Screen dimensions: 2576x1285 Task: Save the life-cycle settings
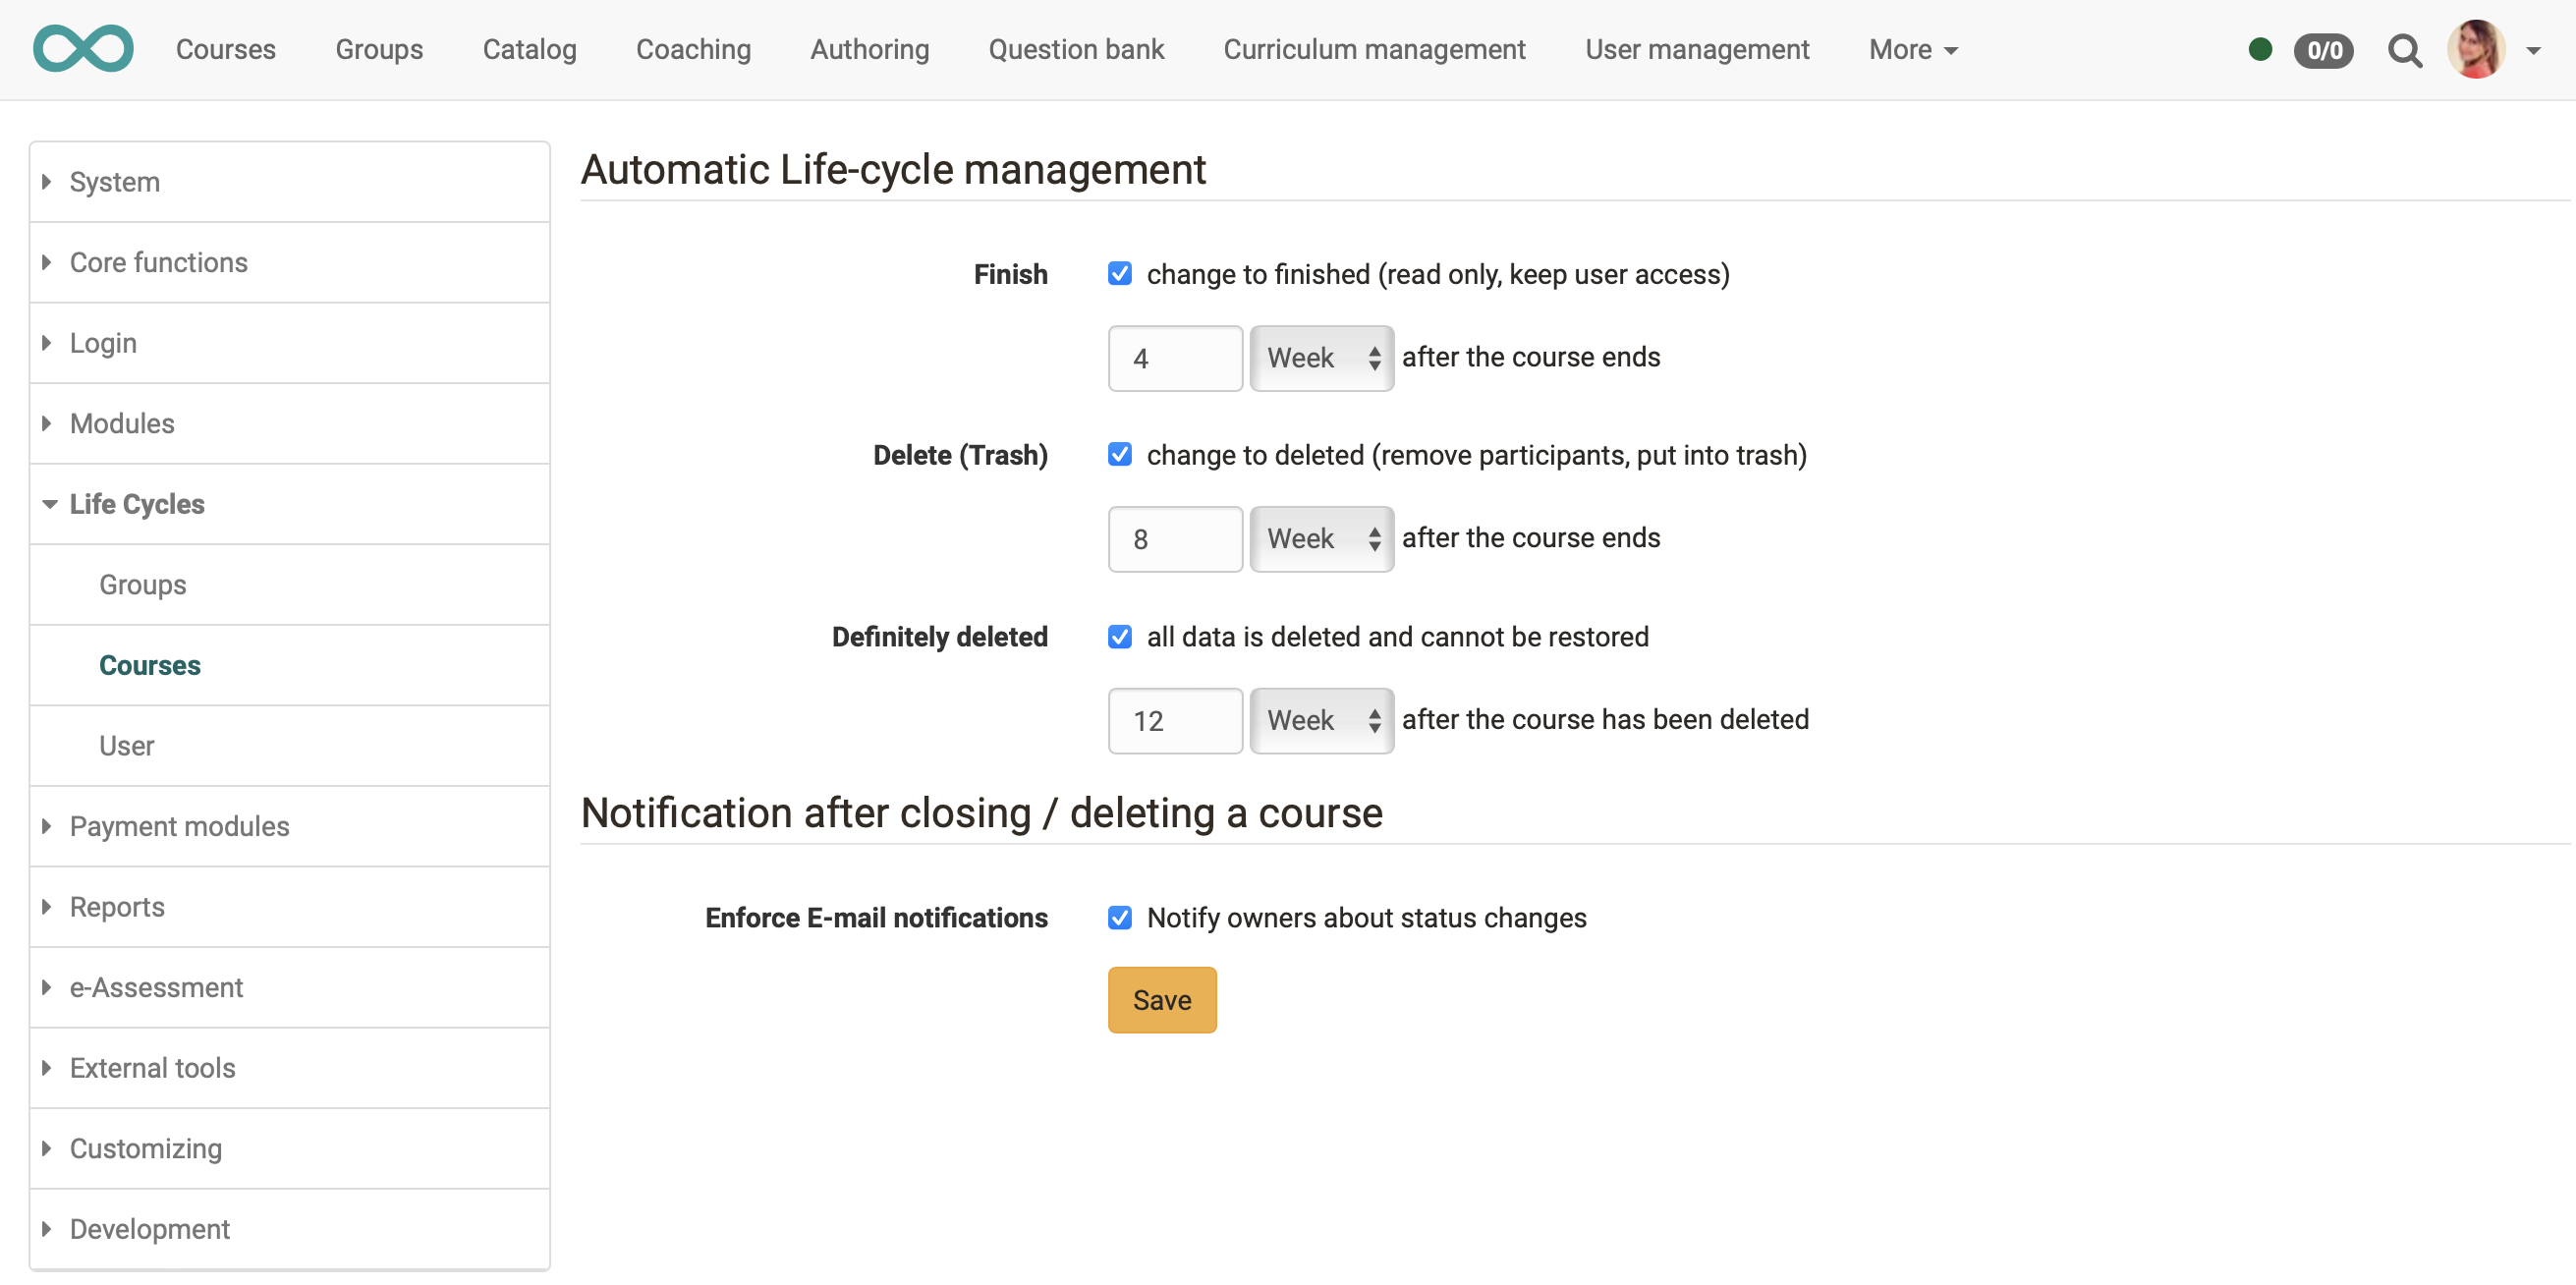[x=1162, y=999]
